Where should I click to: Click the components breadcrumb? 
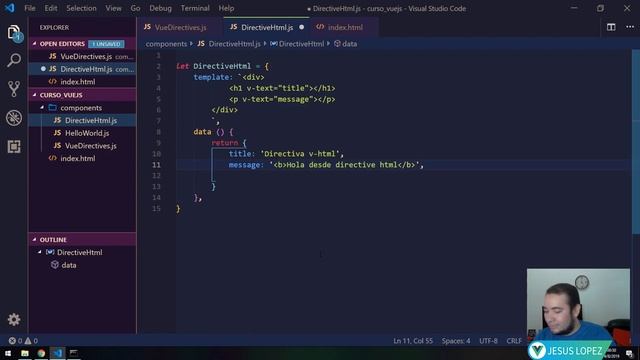(x=166, y=44)
